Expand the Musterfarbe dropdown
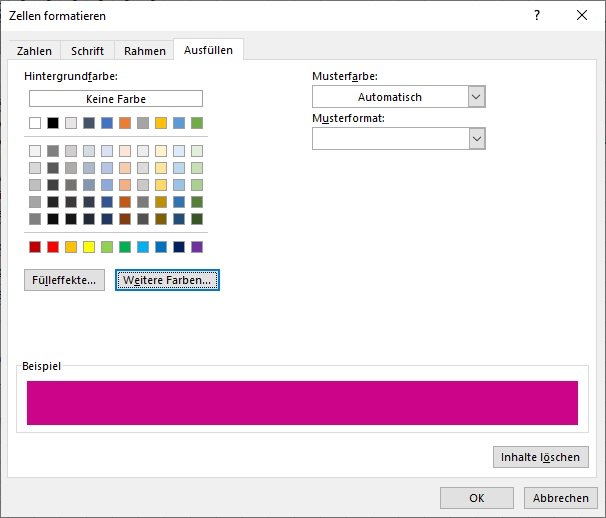This screenshot has width=606, height=518. (476, 97)
